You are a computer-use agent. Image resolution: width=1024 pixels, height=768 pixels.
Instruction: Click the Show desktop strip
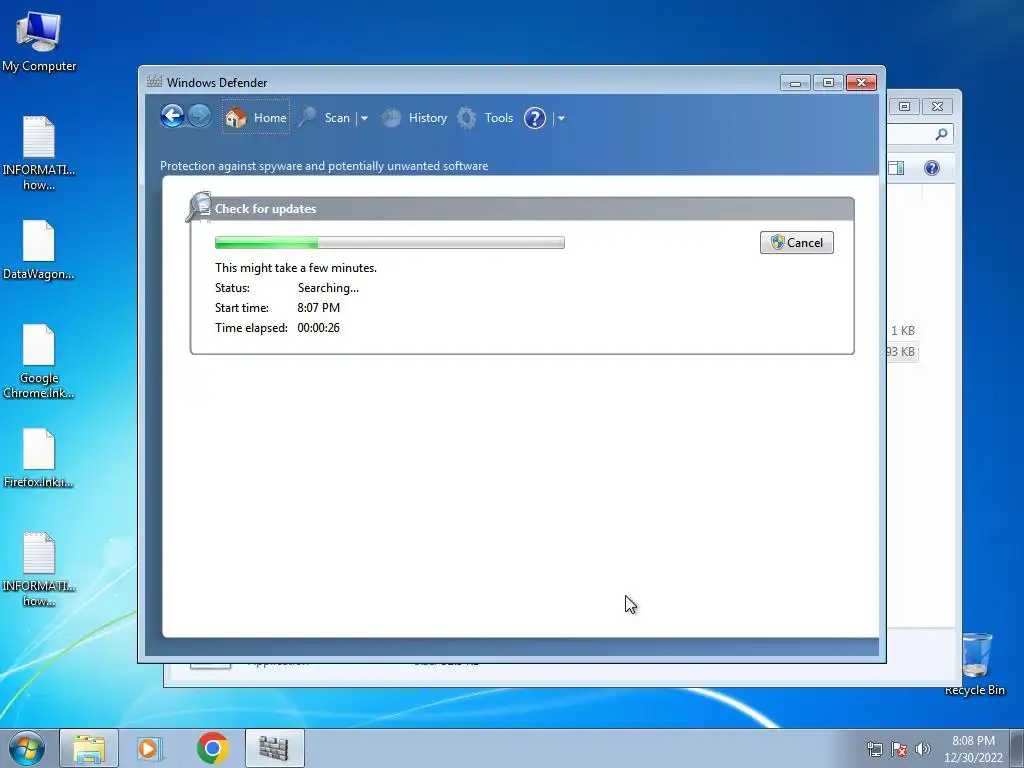1017,748
